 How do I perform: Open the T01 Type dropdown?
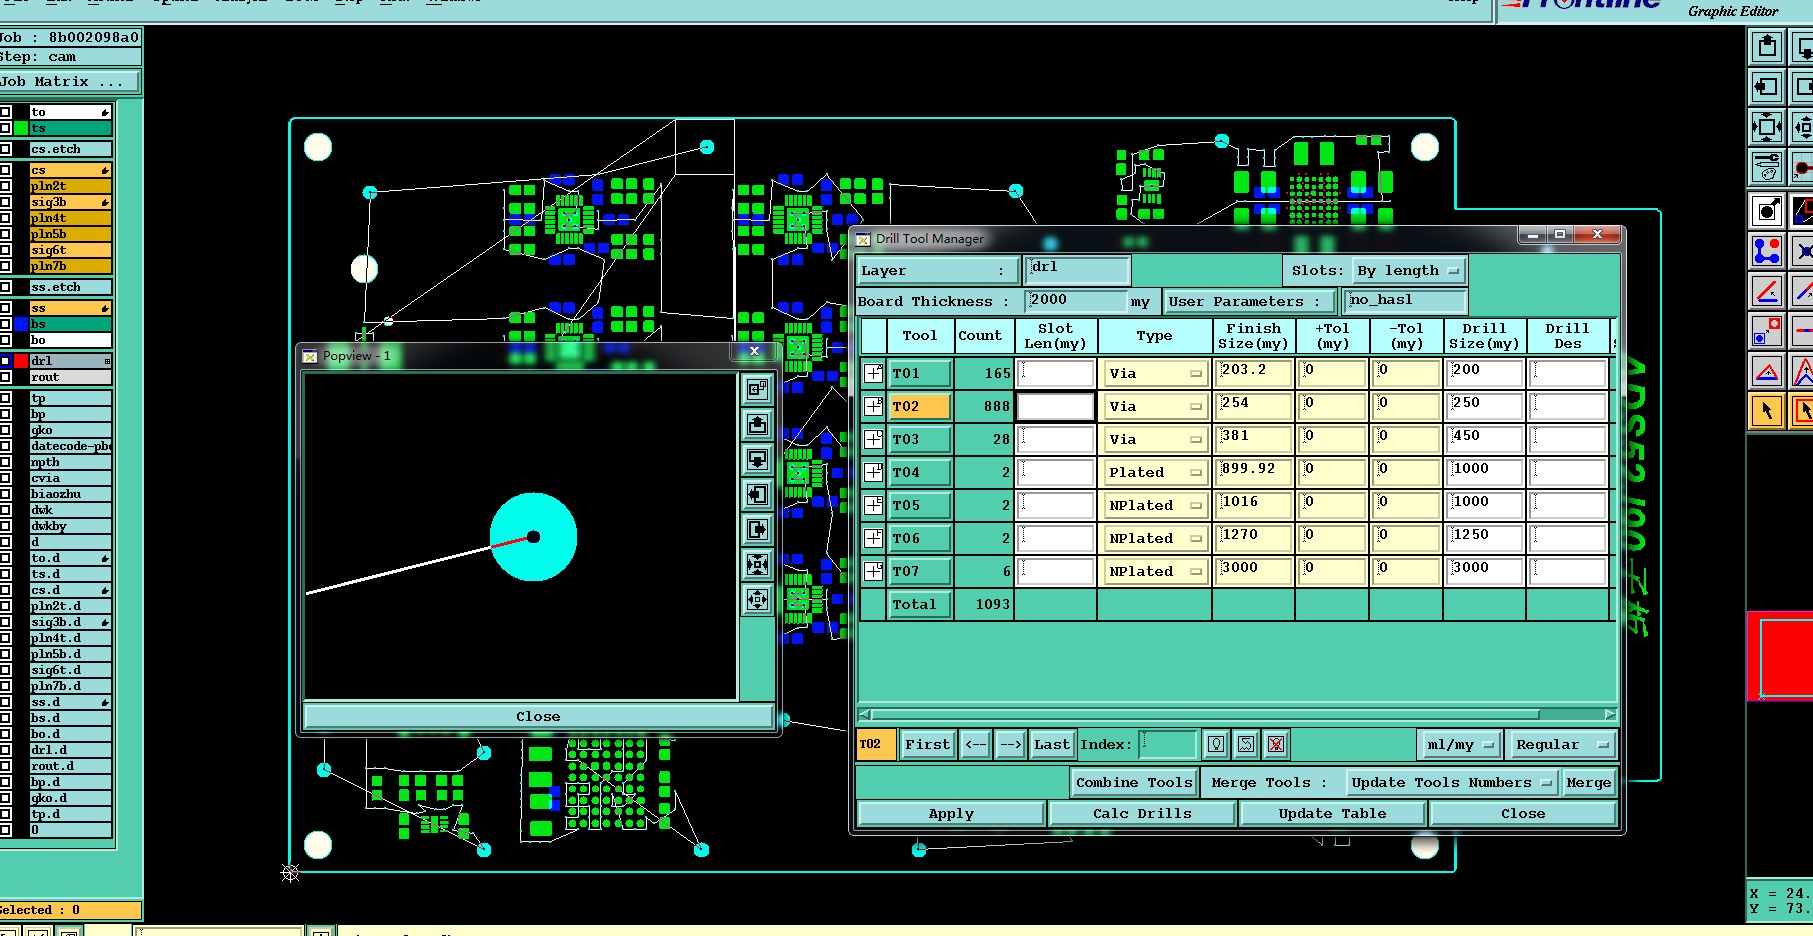1154,374
